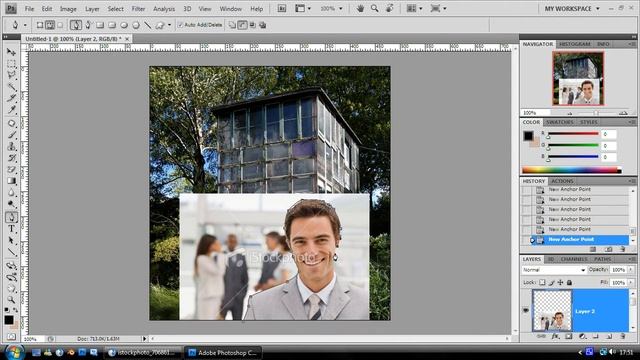640x360 pixels.
Task: Select Ellipse shape in options bar
Action: (124, 25)
